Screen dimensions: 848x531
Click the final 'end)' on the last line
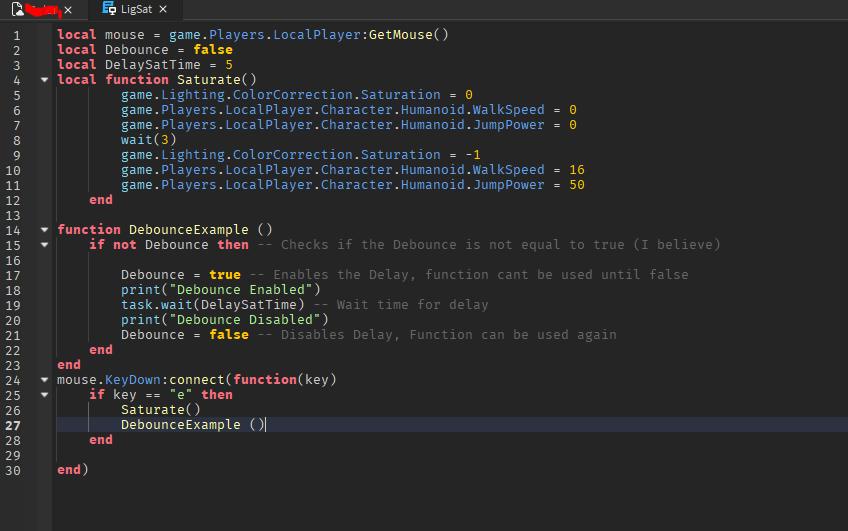click(x=73, y=469)
